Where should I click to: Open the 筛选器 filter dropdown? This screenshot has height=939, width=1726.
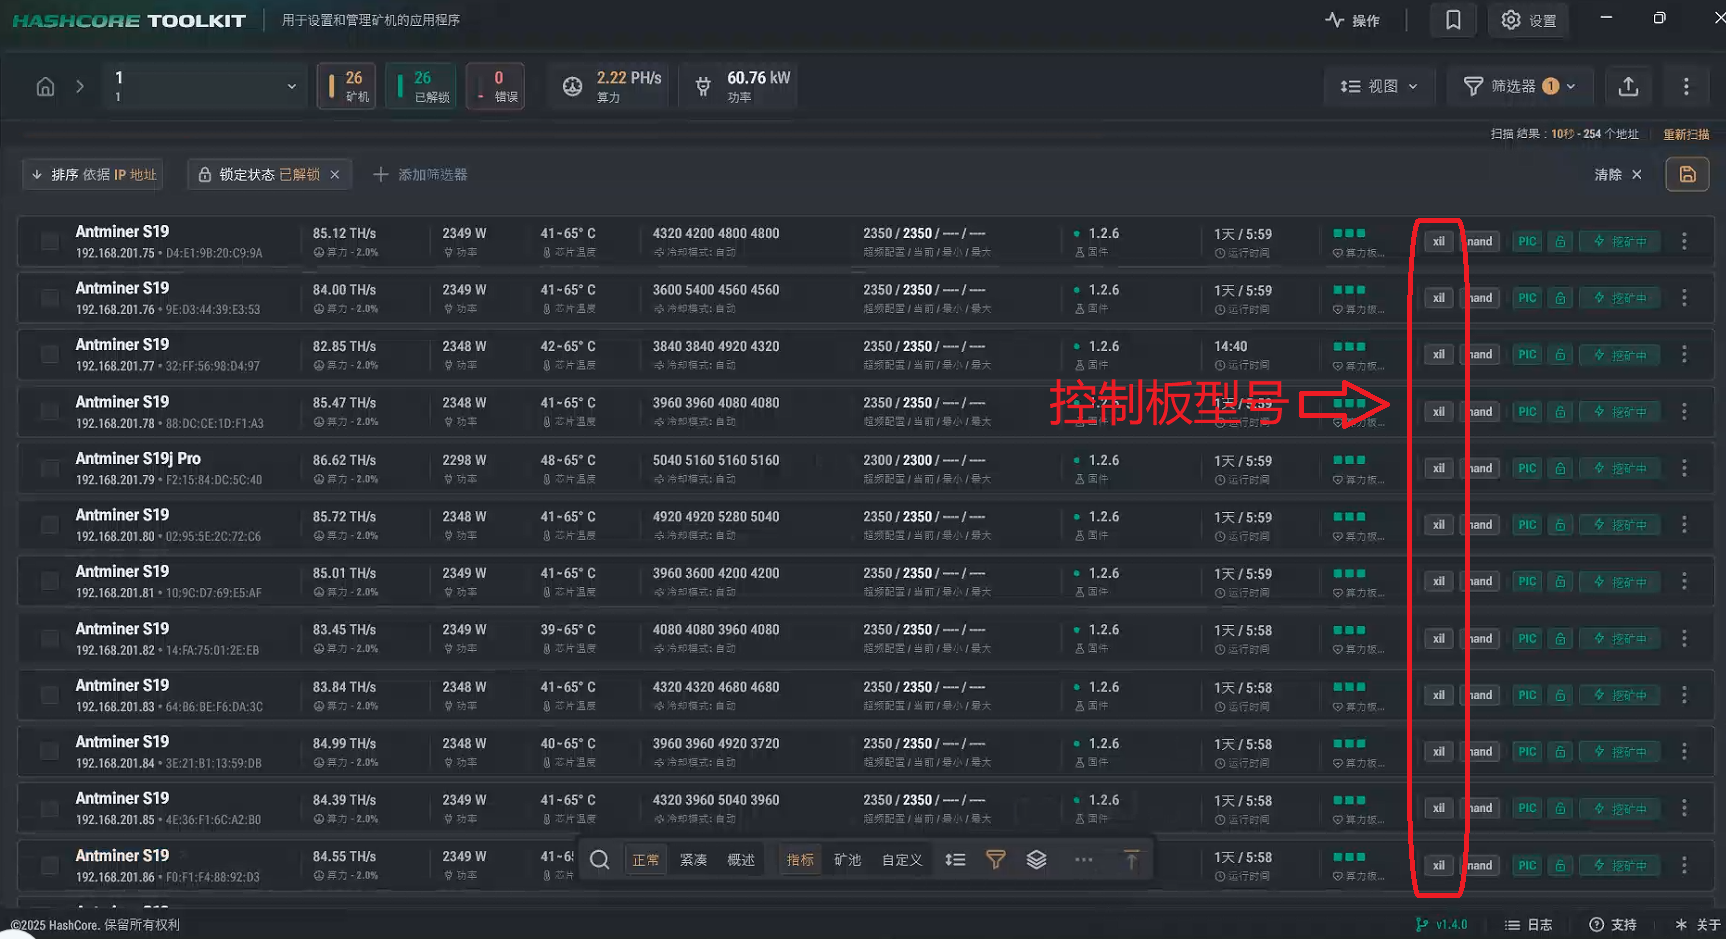pos(1519,87)
